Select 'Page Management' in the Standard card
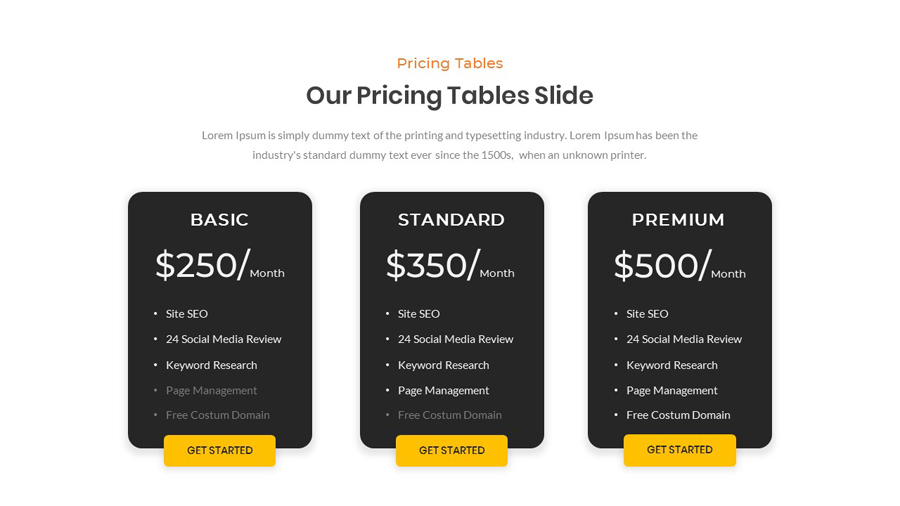 (443, 390)
